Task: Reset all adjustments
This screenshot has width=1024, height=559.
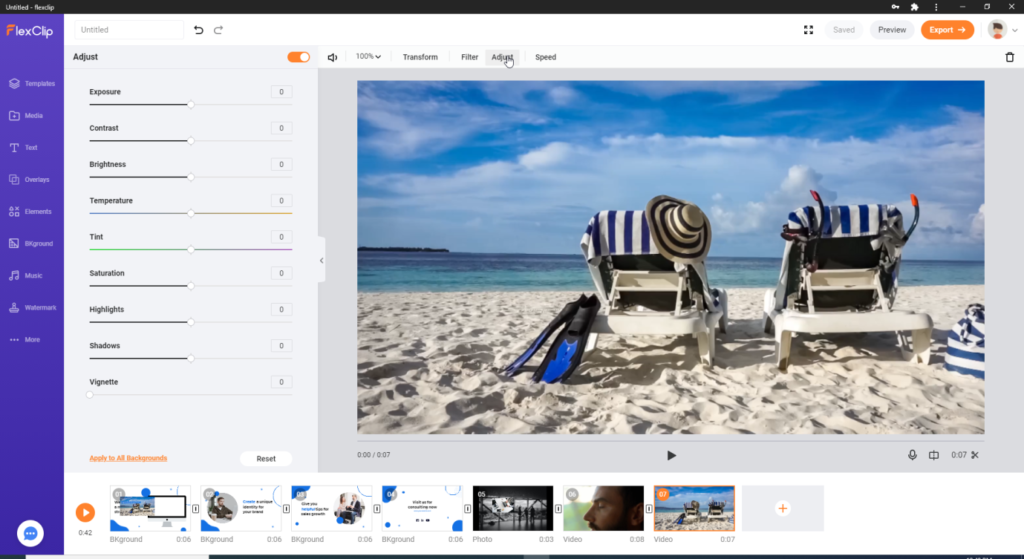Action: coord(266,458)
